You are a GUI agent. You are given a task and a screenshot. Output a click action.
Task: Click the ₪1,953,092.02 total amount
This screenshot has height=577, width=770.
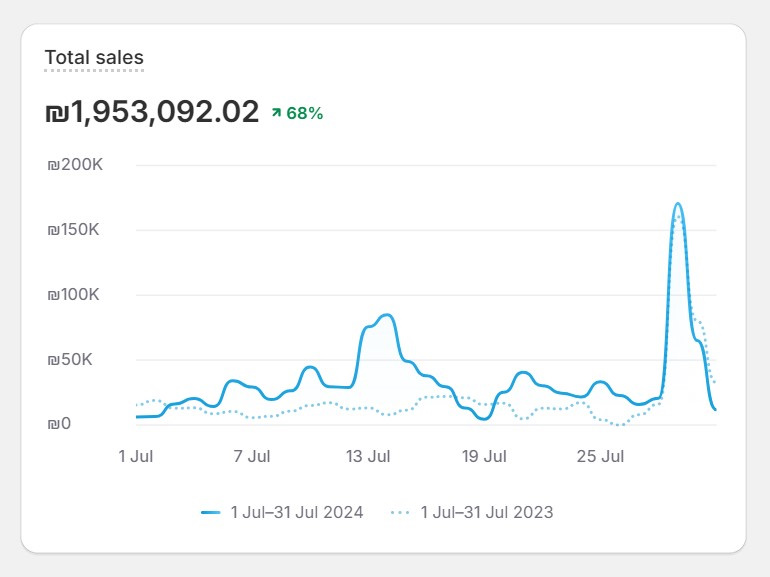pyautogui.click(x=152, y=112)
